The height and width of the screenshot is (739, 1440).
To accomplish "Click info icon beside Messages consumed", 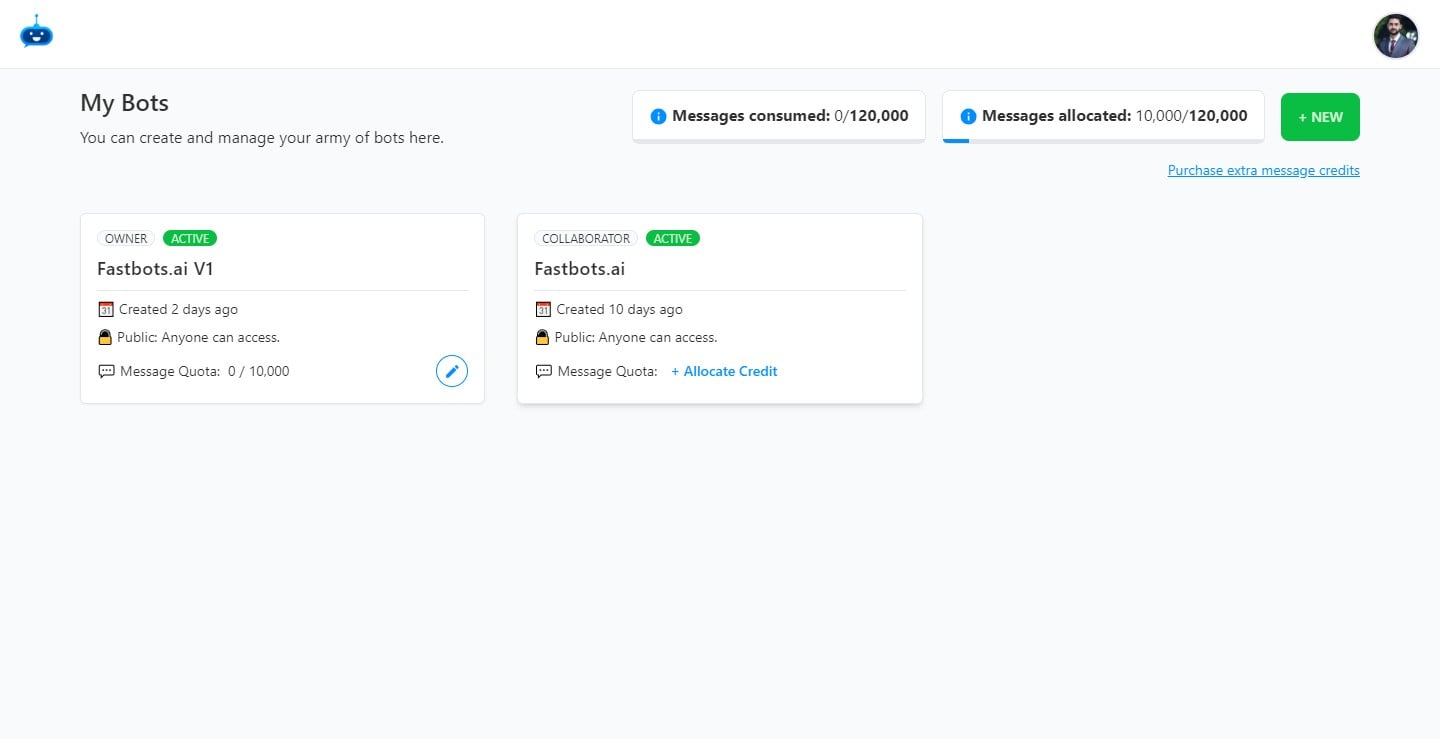I will [x=658, y=116].
